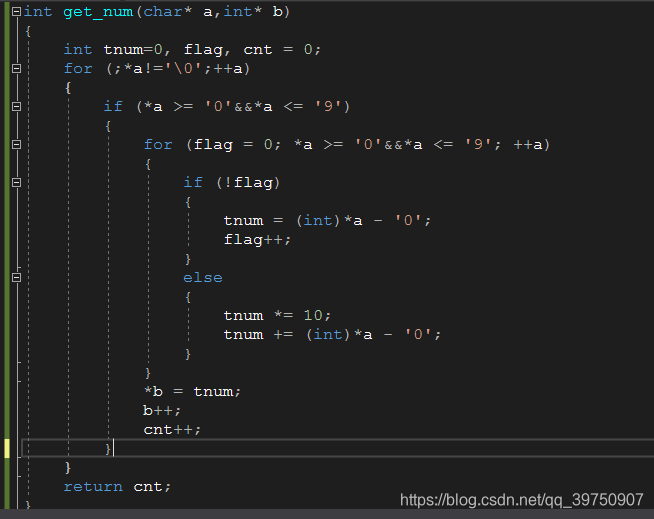Click the tnum *= 10; statement
Viewport: 654px width, 519px height.
[x=277, y=315]
